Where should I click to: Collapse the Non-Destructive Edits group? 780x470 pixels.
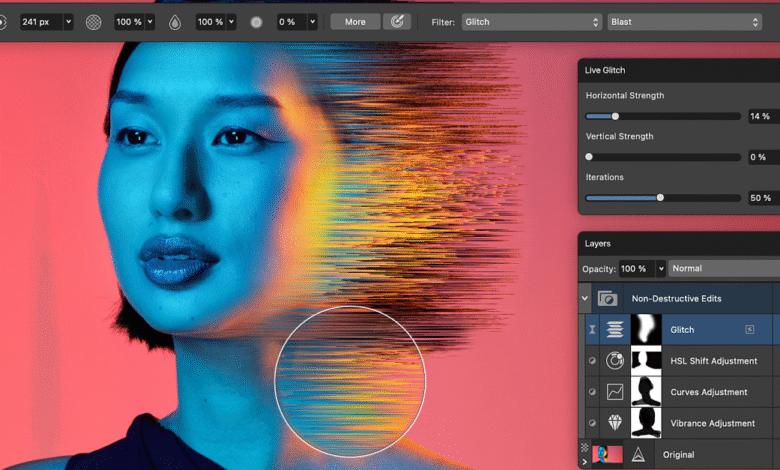click(x=585, y=298)
